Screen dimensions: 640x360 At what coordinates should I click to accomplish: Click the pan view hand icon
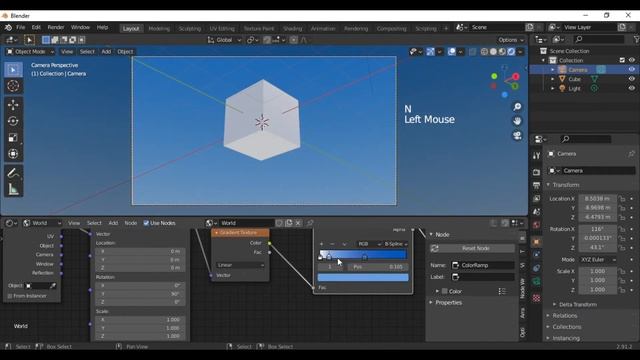pos(517,121)
